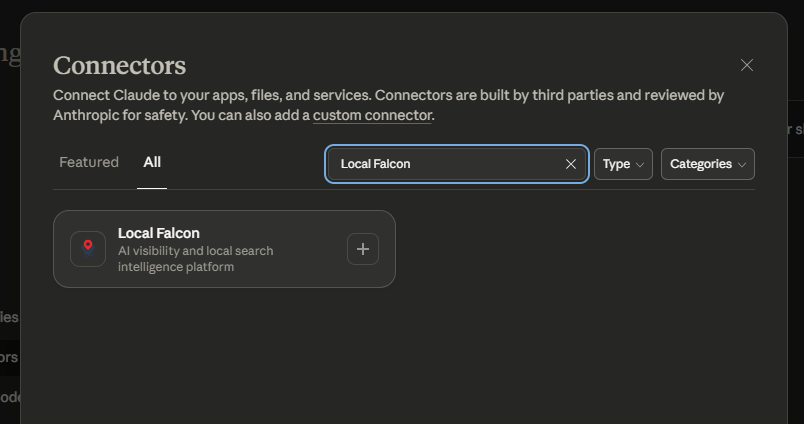804x424 pixels.
Task: Add the Local Falcon connector with plus button
Action: pos(363,249)
